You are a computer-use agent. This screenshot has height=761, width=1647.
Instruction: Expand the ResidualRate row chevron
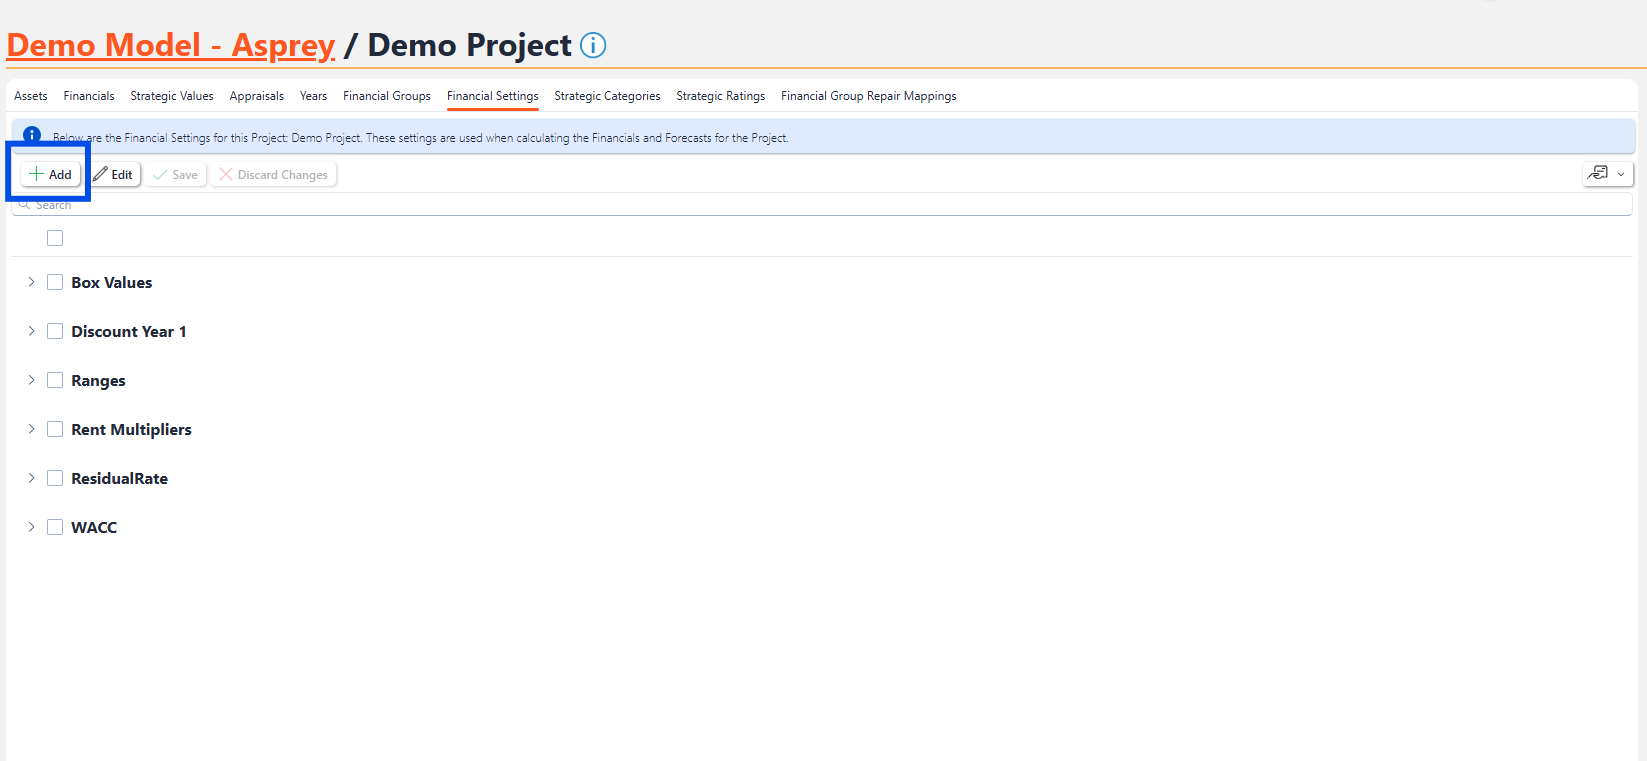pos(31,478)
